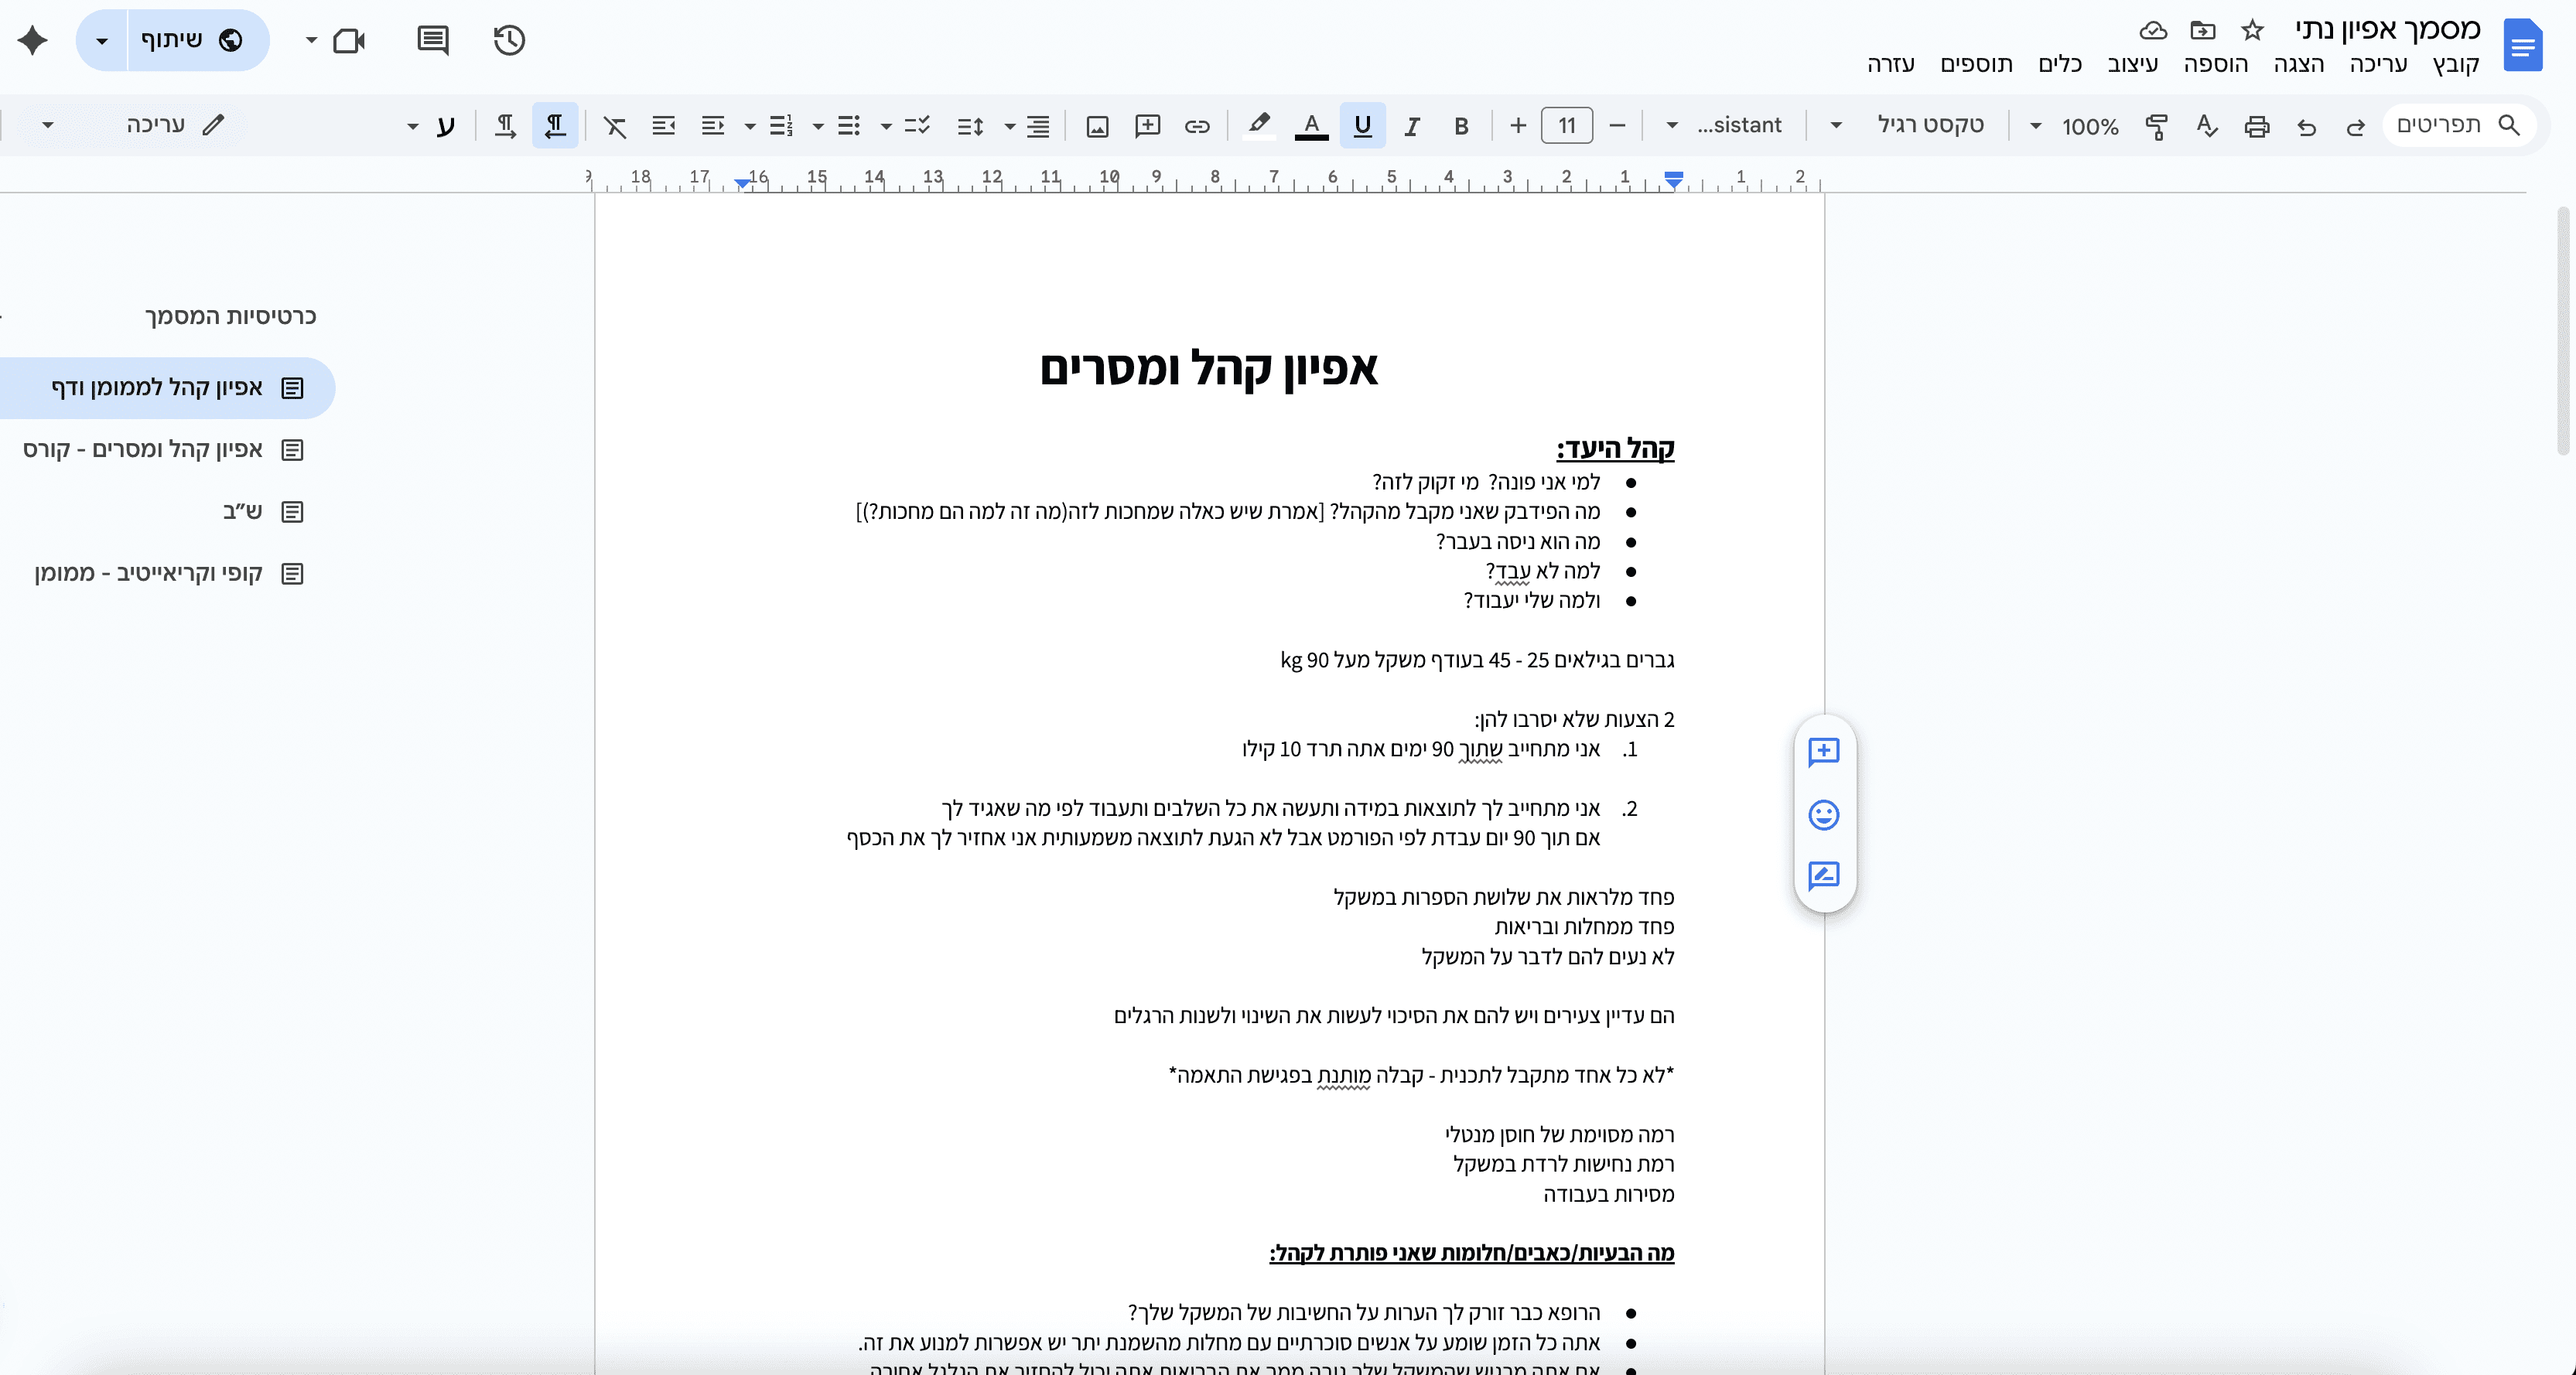Open the עיצוב menu
The image size is (2576, 1375).
pyautogui.click(x=2132, y=65)
